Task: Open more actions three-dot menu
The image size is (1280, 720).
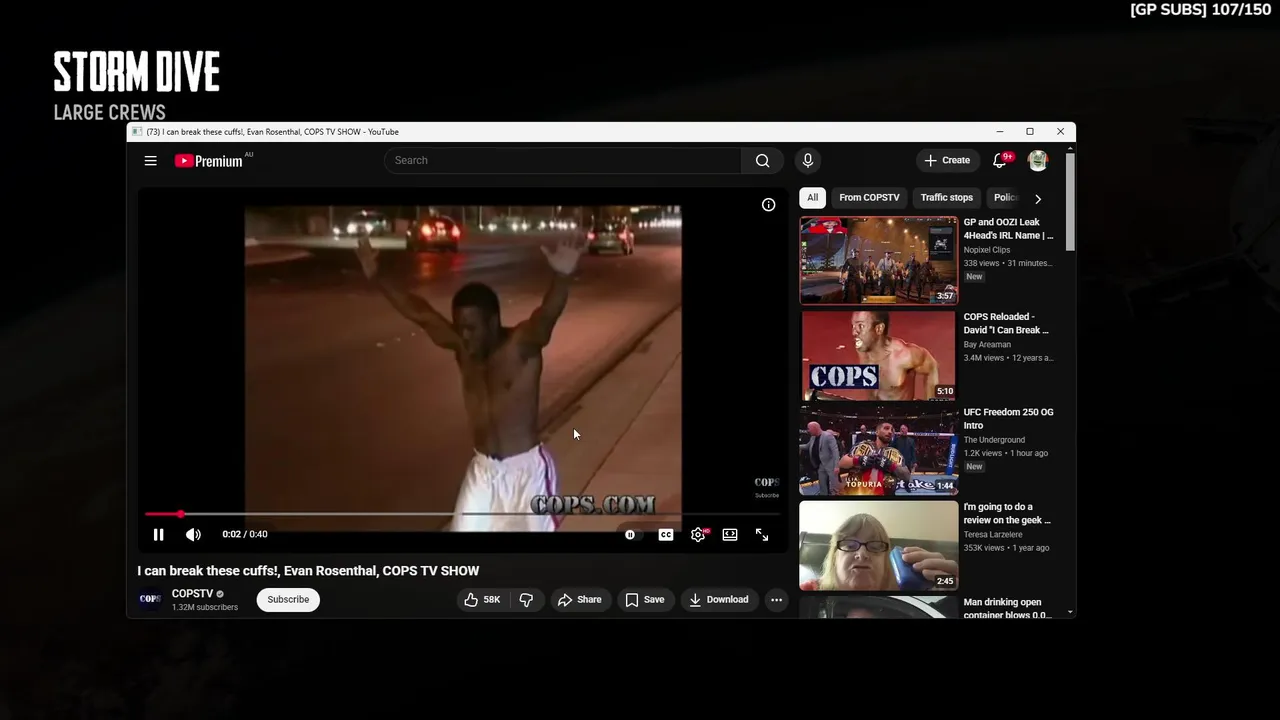Action: [776, 600]
